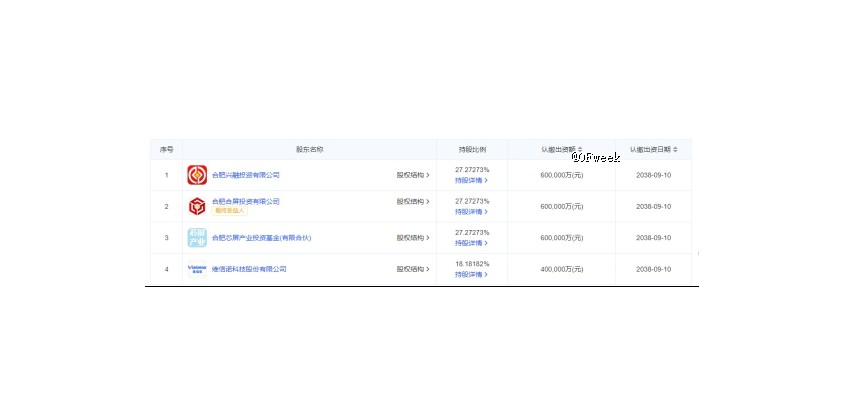
Task: Click serial number 4 in the table
Action: pyautogui.click(x=167, y=269)
